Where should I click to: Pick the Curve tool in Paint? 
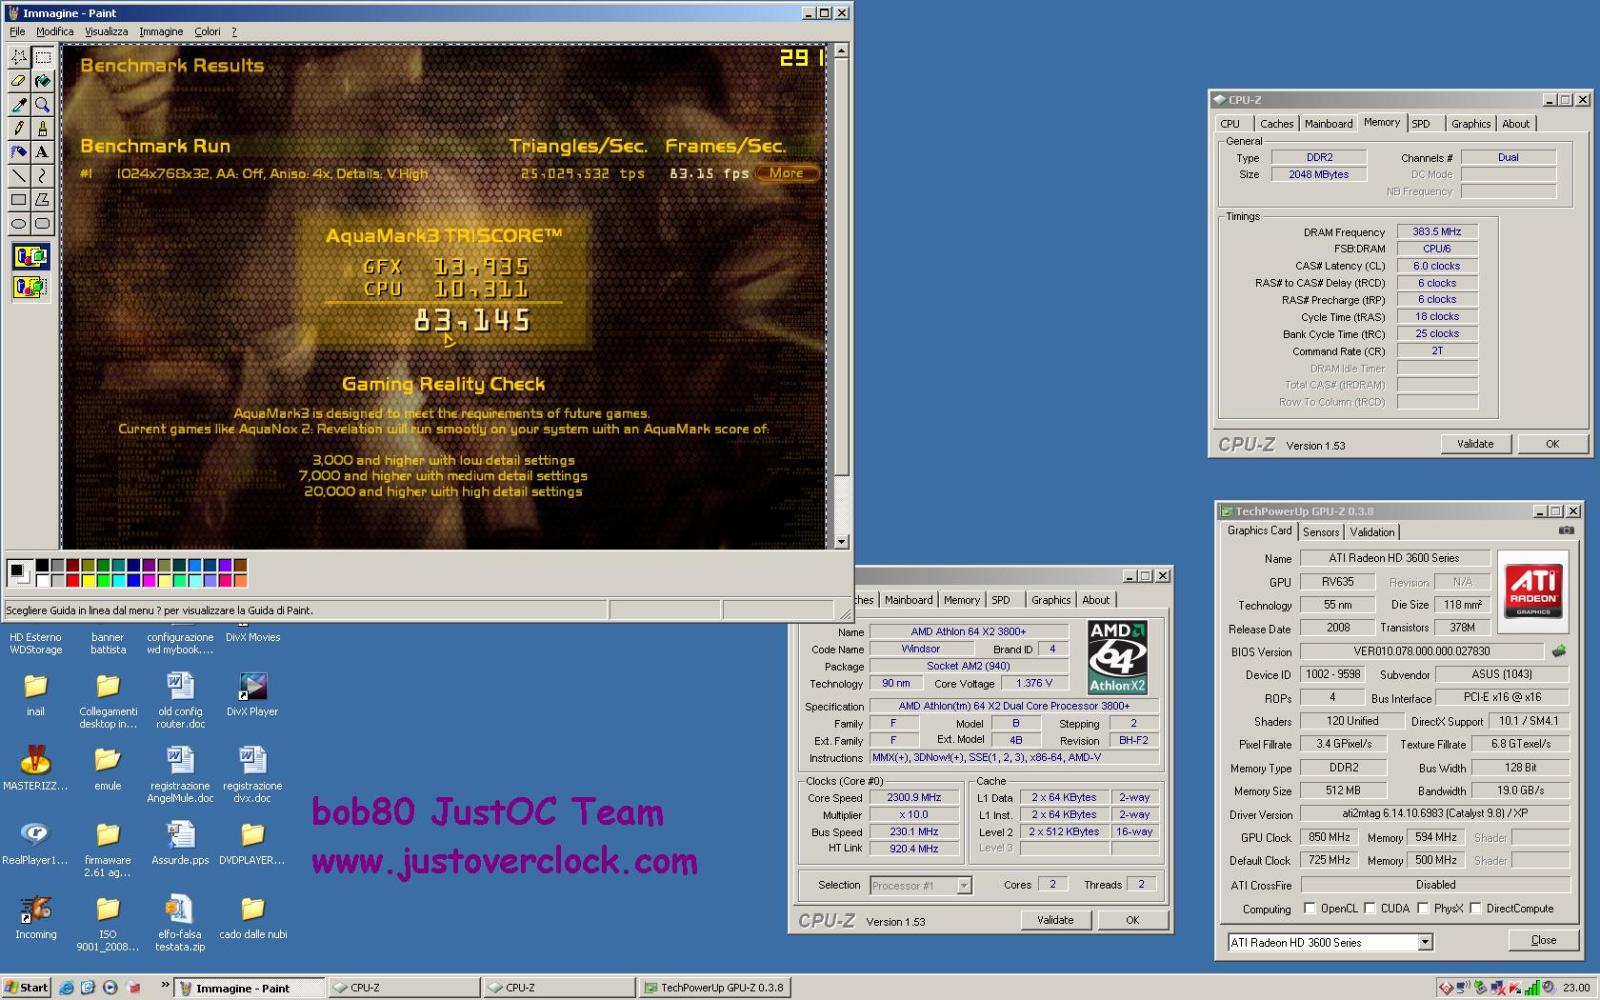[x=42, y=176]
